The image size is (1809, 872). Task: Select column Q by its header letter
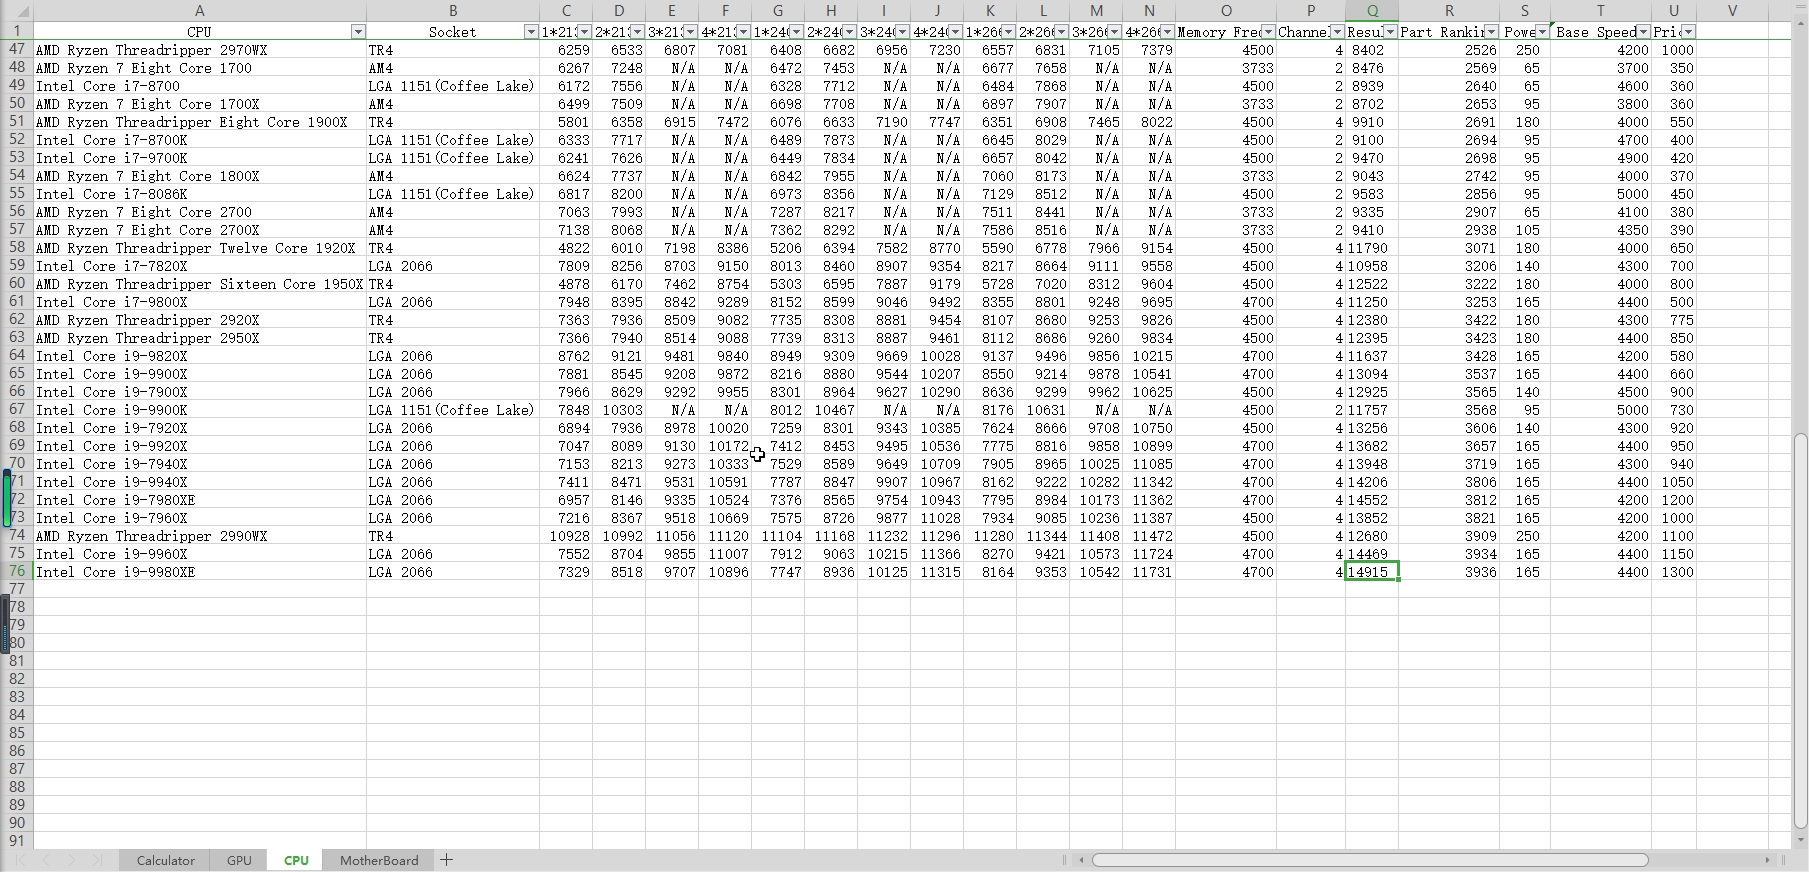1372,11
